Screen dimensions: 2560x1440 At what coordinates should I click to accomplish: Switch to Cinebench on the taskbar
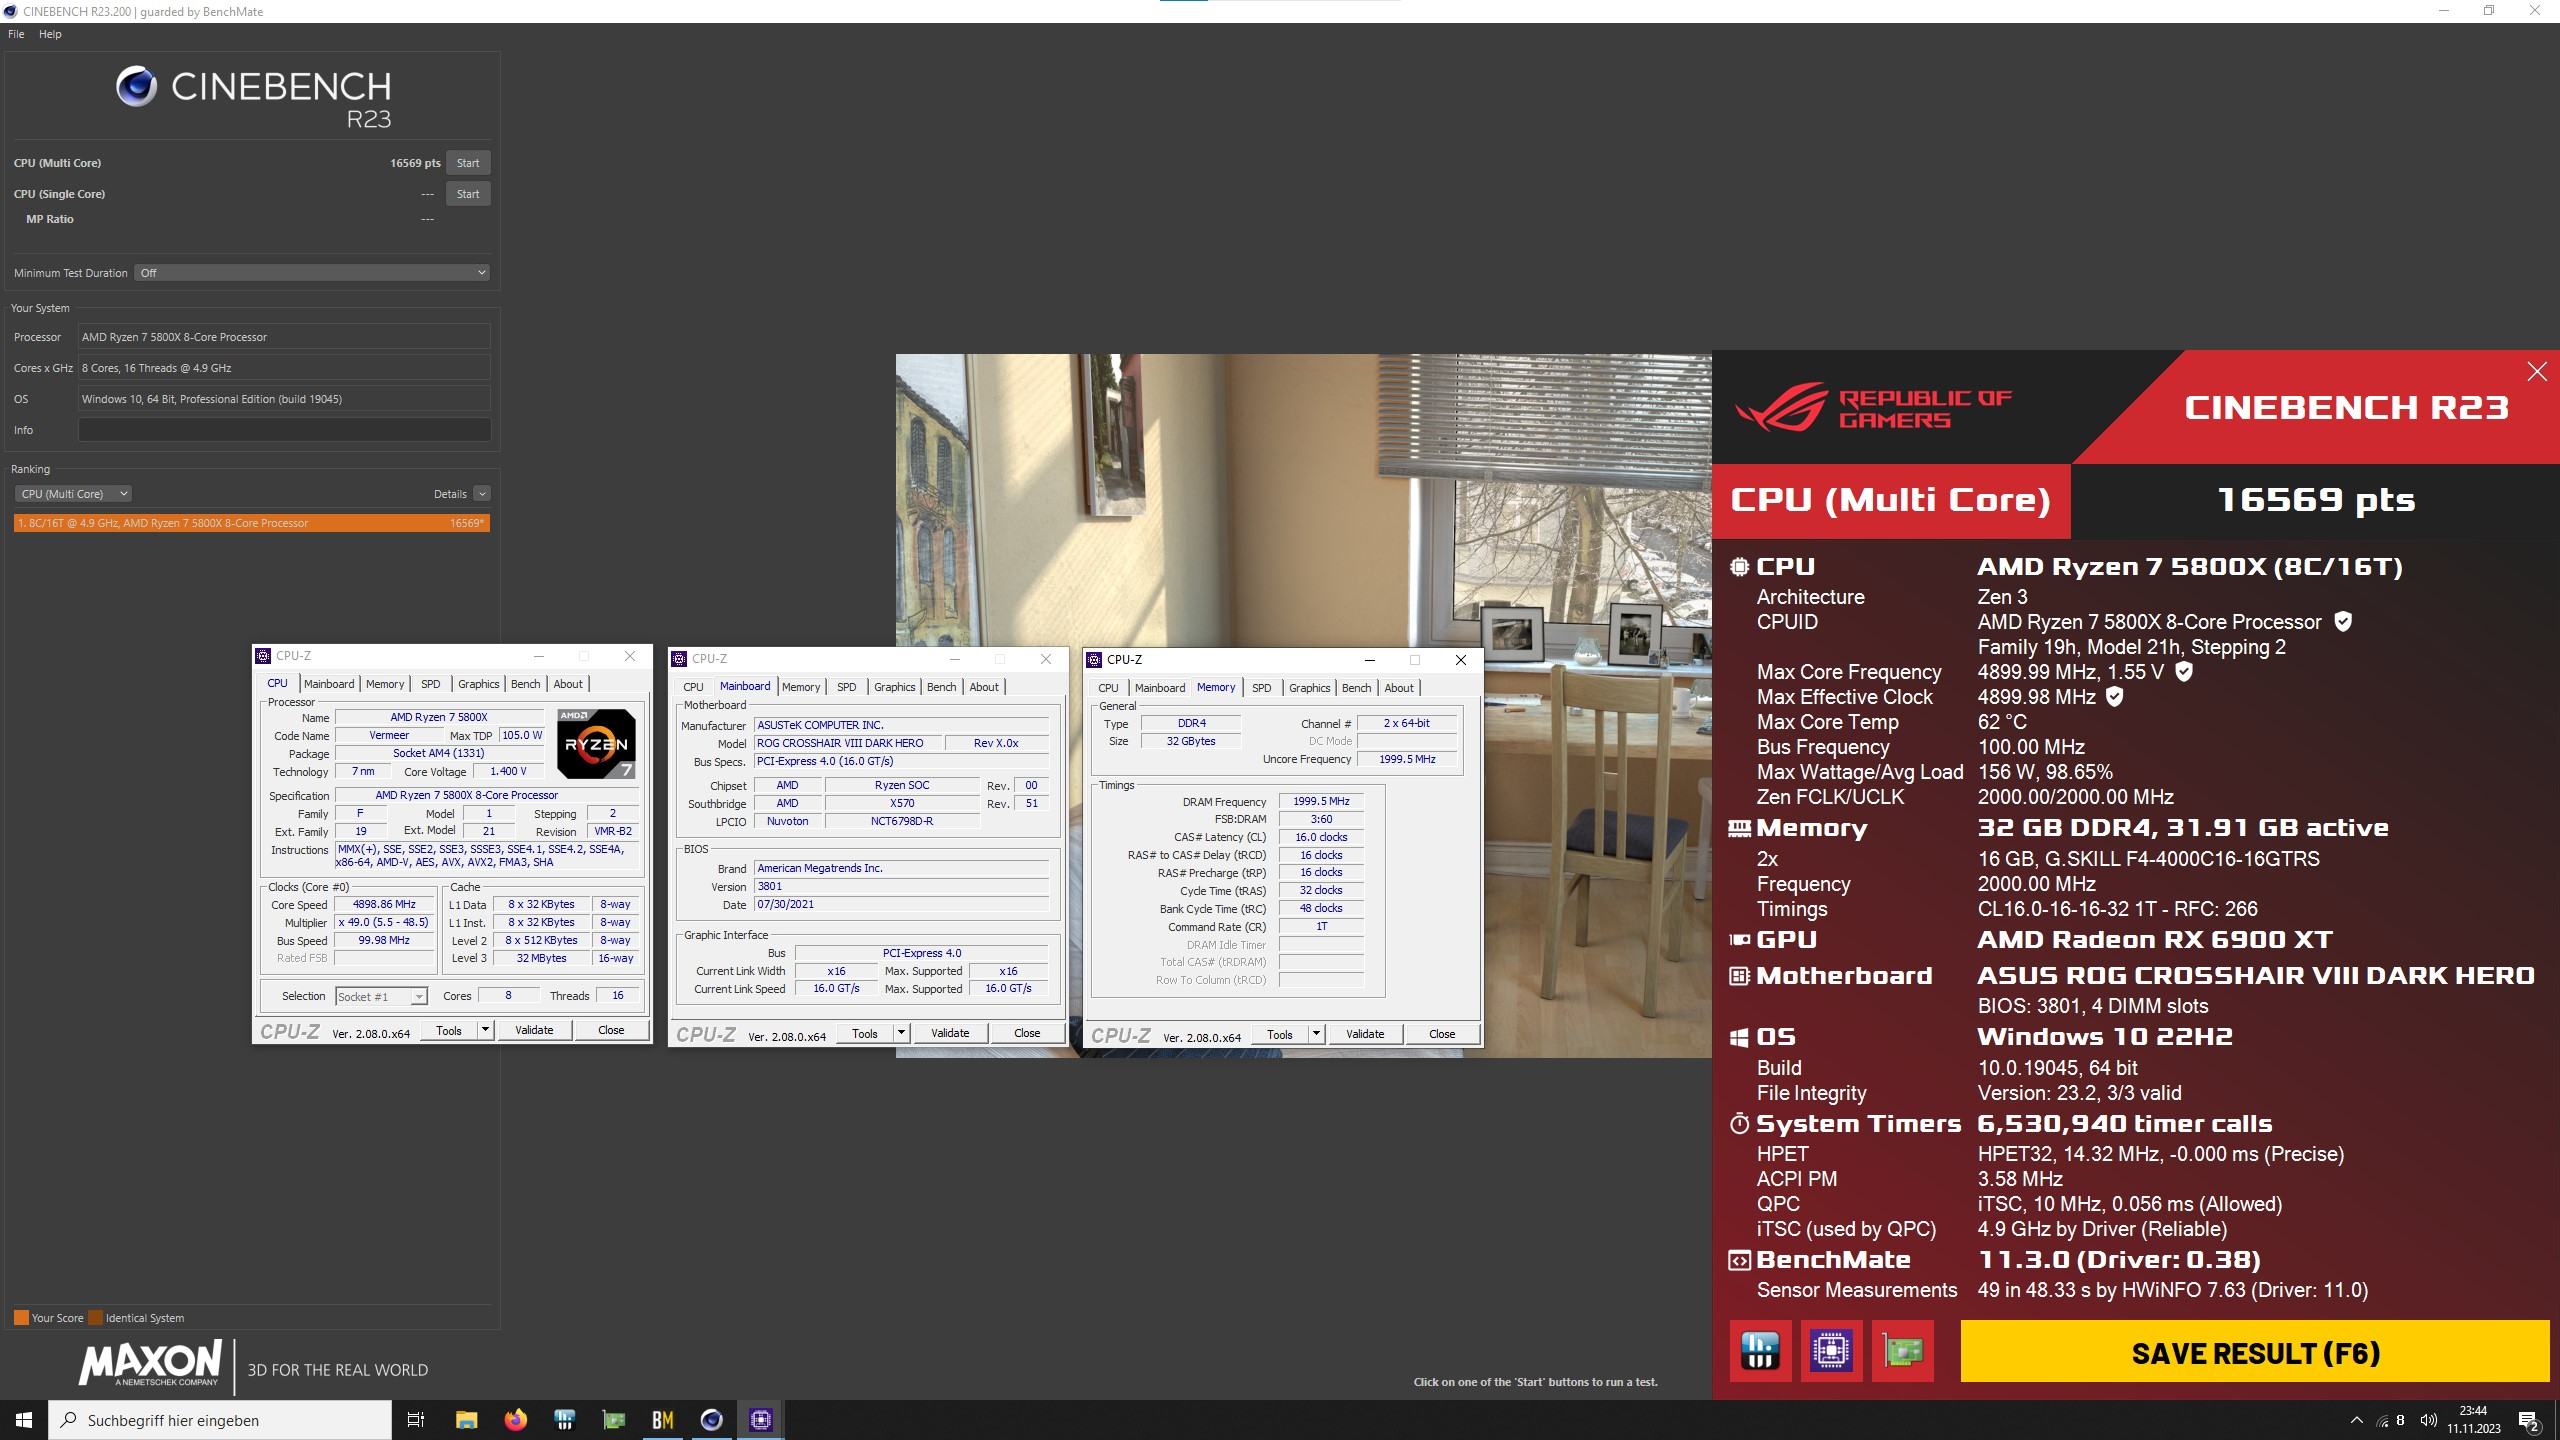[x=711, y=1420]
